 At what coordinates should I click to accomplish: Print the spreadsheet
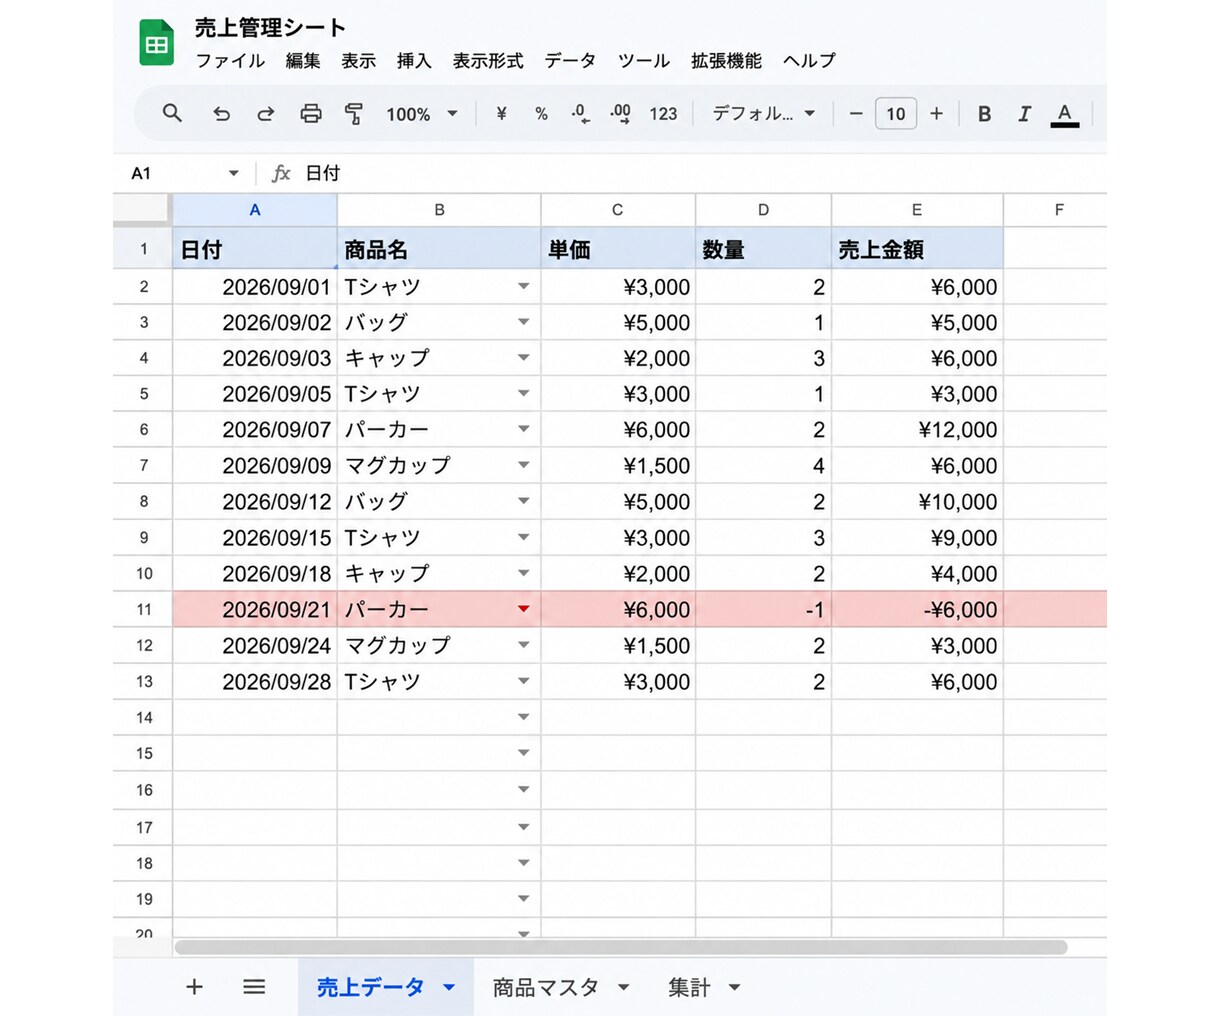[311, 114]
